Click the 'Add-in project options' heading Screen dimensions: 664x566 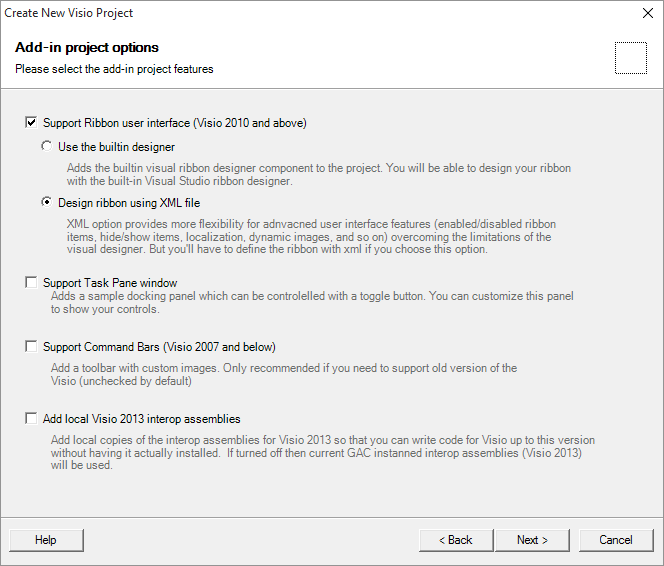coord(87,47)
